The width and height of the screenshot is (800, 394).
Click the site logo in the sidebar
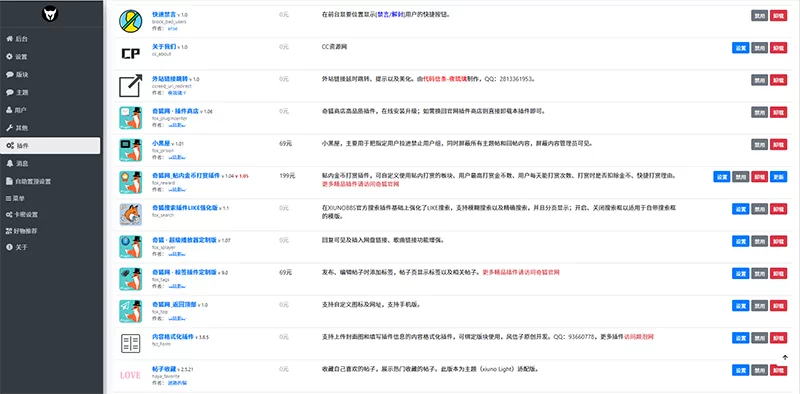point(50,14)
